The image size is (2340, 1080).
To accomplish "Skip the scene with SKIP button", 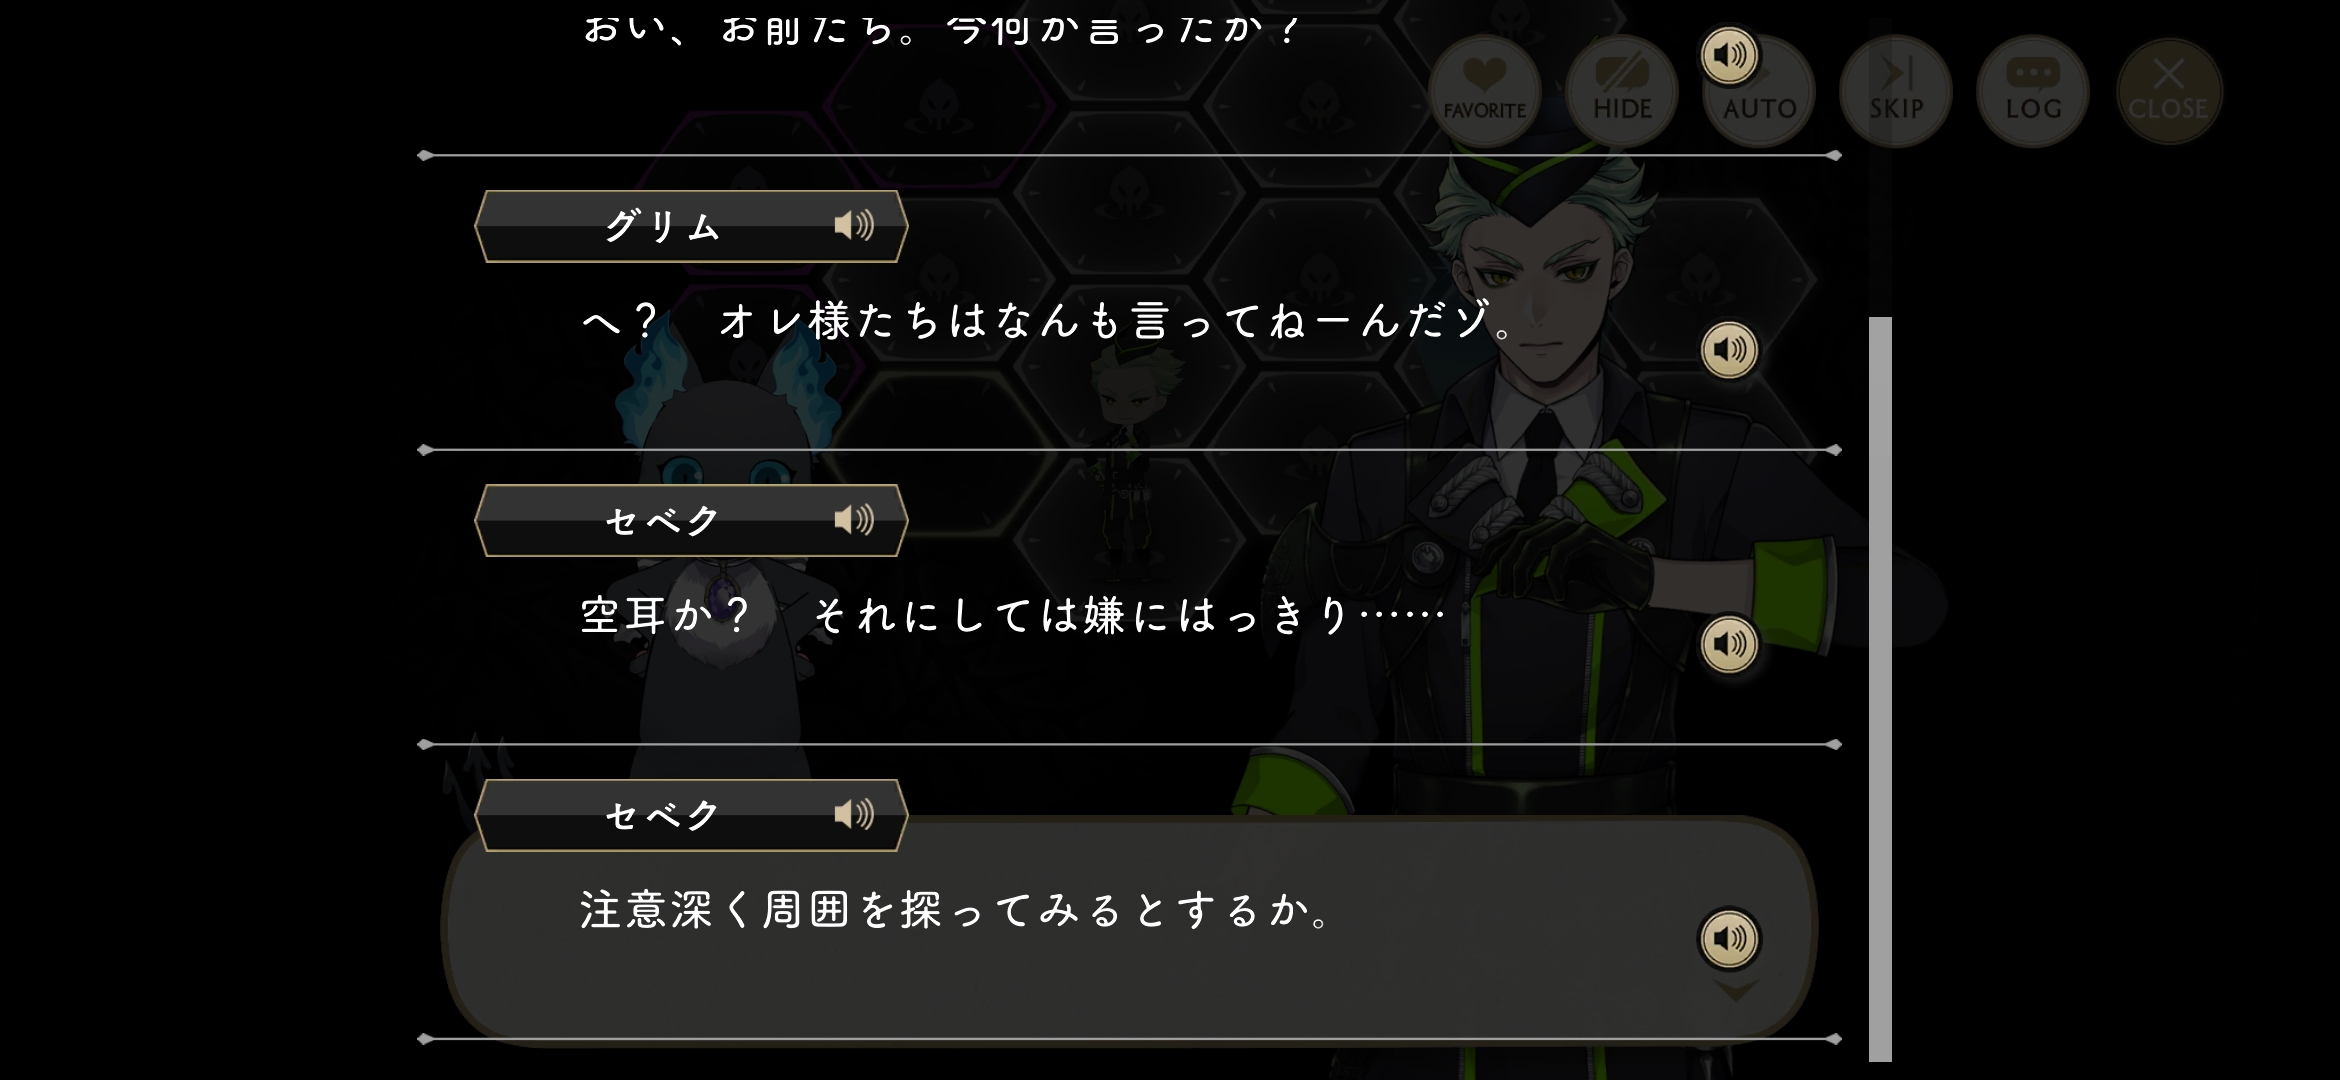I will pyautogui.click(x=1896, y=90).
